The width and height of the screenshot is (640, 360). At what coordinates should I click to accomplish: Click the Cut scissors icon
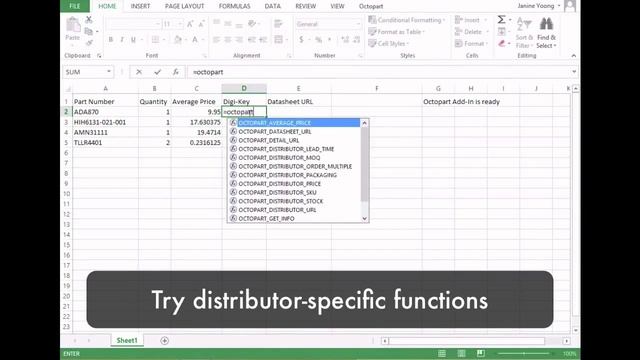[x=89, y=19]
